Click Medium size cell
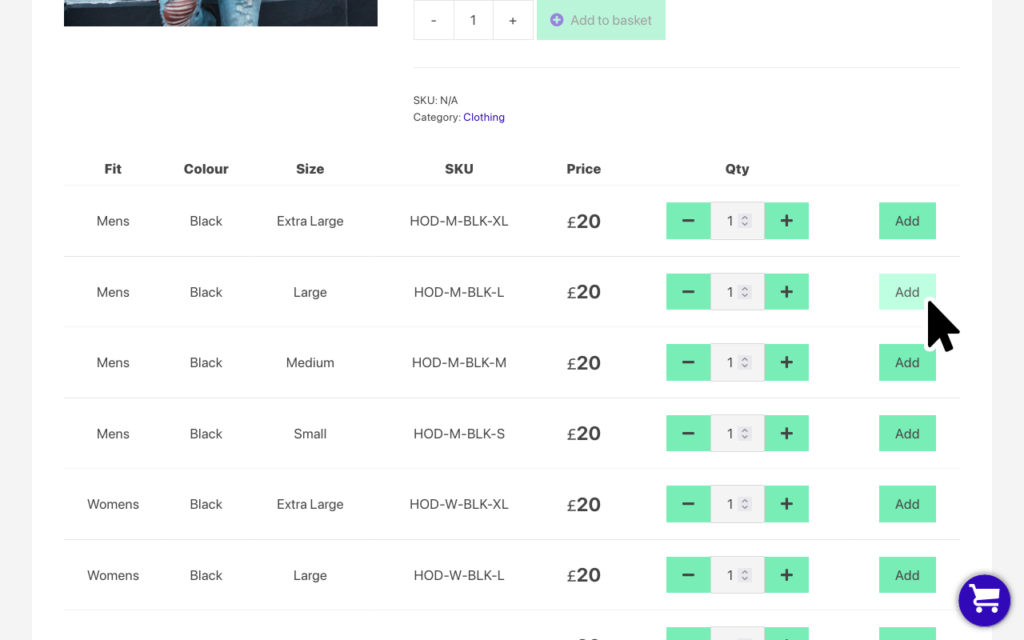This screenshot has height=640, width=1024. point(310,363)
